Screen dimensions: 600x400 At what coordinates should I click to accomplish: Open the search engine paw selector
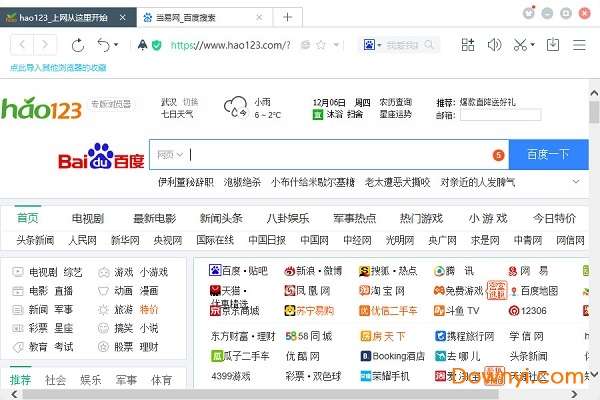(372, 45)
